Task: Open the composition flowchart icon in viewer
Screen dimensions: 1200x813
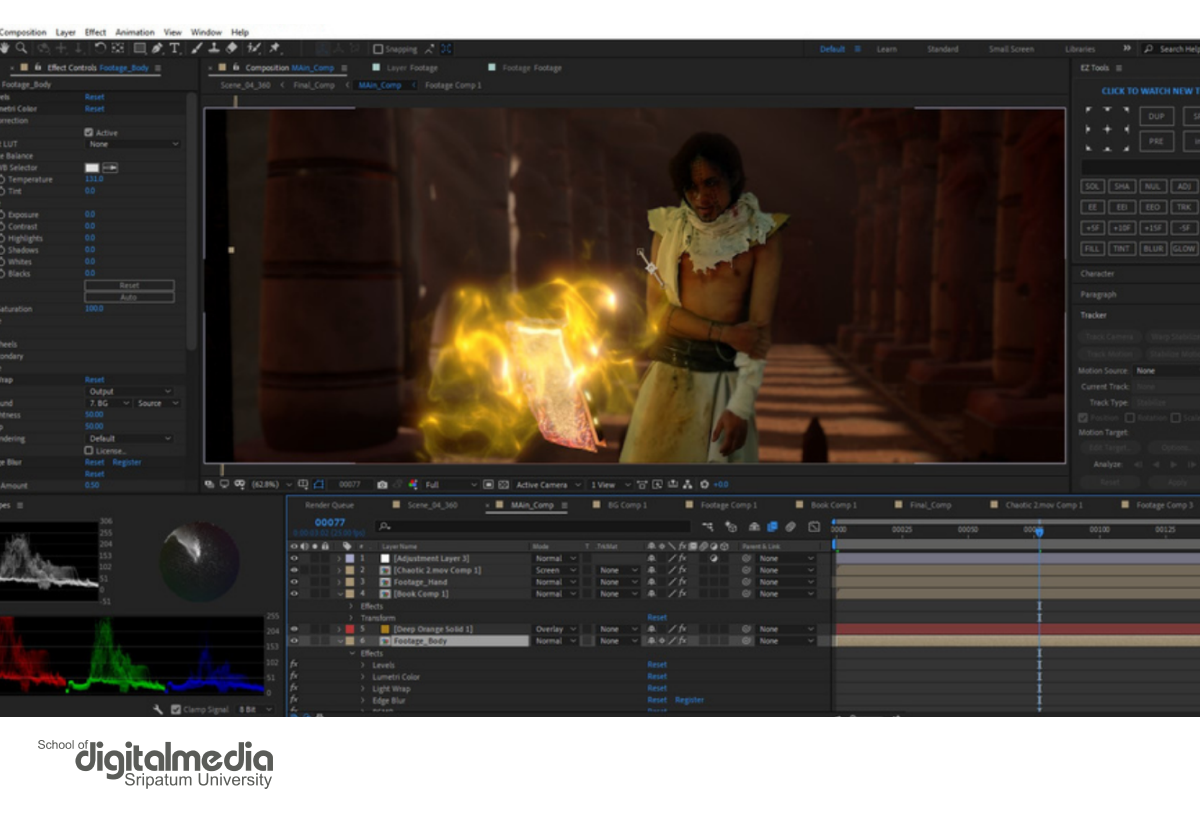Action: [x=688, y=484]
